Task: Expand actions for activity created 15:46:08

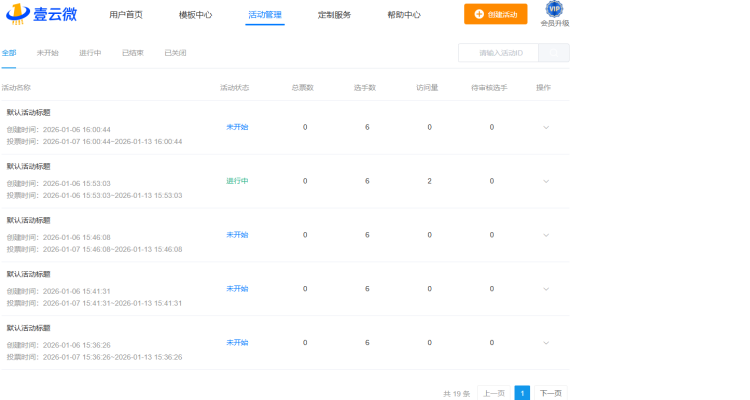Action: [546, 235]
